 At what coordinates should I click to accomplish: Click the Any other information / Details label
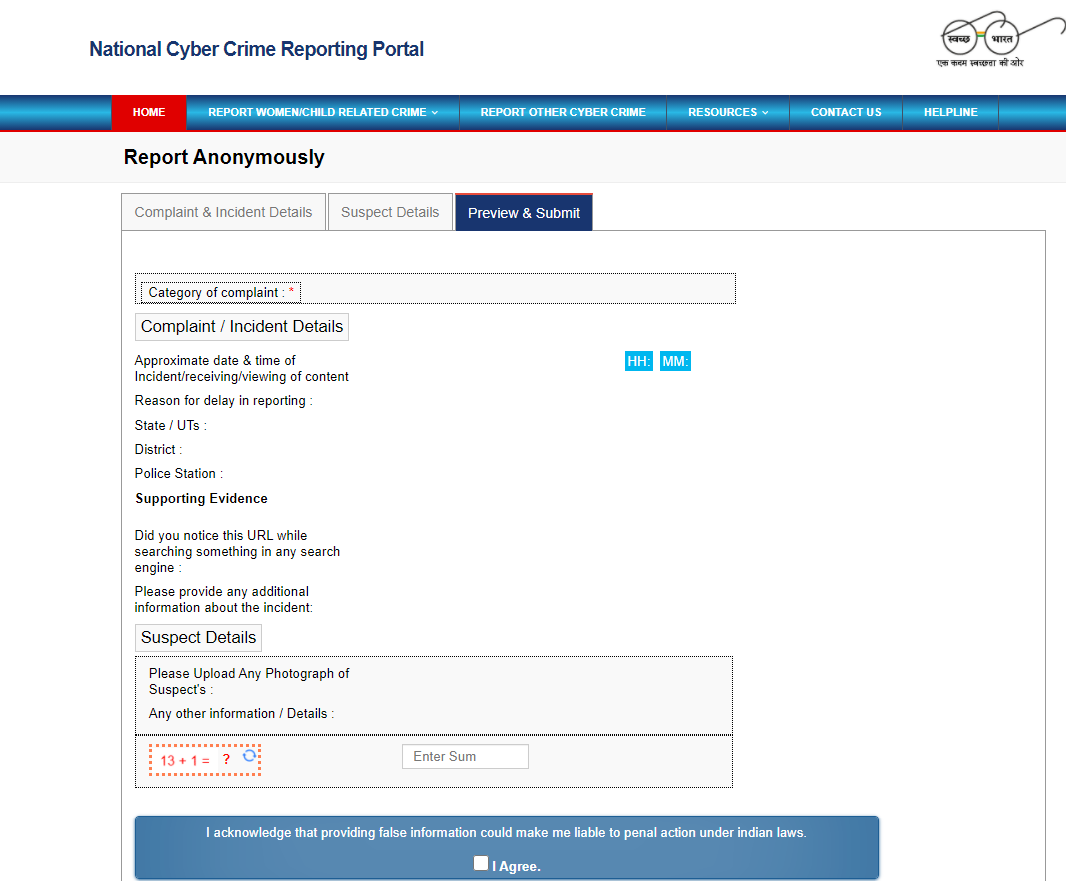(241, 713)
